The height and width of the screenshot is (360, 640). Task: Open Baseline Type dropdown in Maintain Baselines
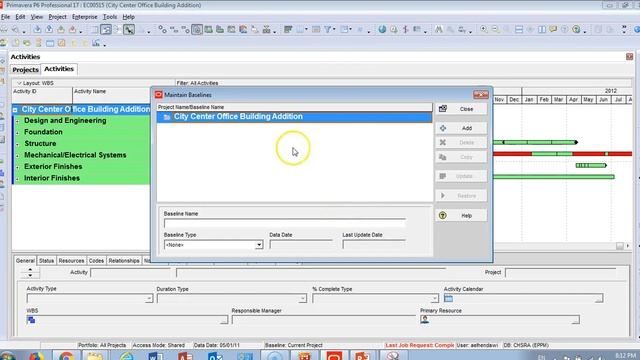(259, 245)
